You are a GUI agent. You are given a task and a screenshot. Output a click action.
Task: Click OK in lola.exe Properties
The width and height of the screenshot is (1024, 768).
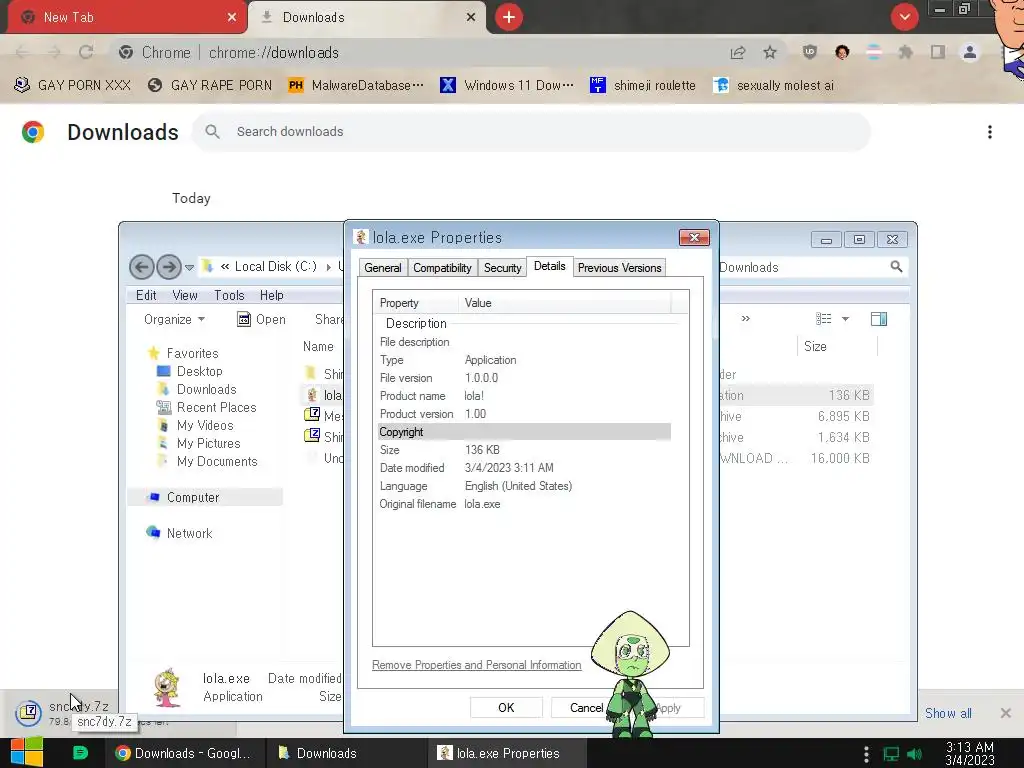[x=506, y=707]
